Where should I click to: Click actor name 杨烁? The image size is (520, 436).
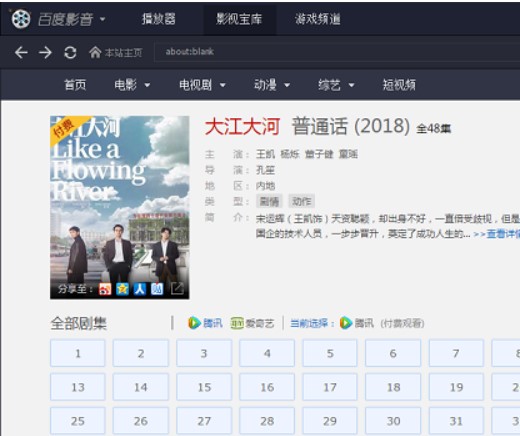(x=290, y=154)
